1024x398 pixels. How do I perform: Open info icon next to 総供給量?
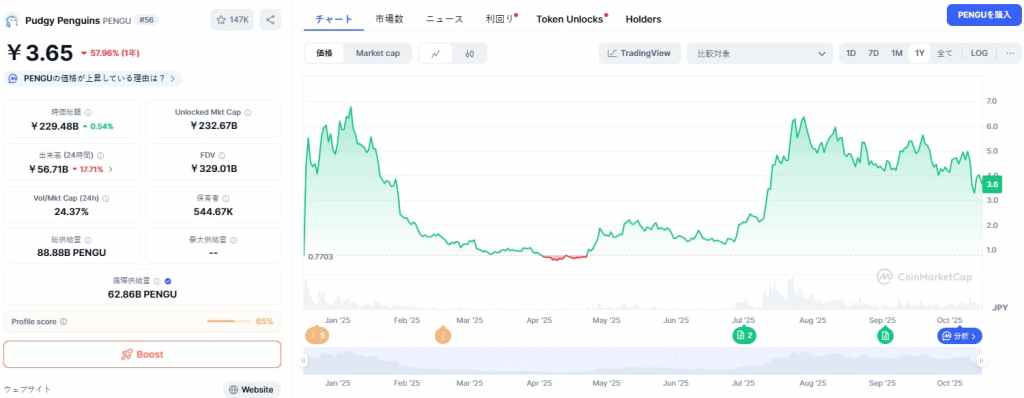(x=88, y=240)
